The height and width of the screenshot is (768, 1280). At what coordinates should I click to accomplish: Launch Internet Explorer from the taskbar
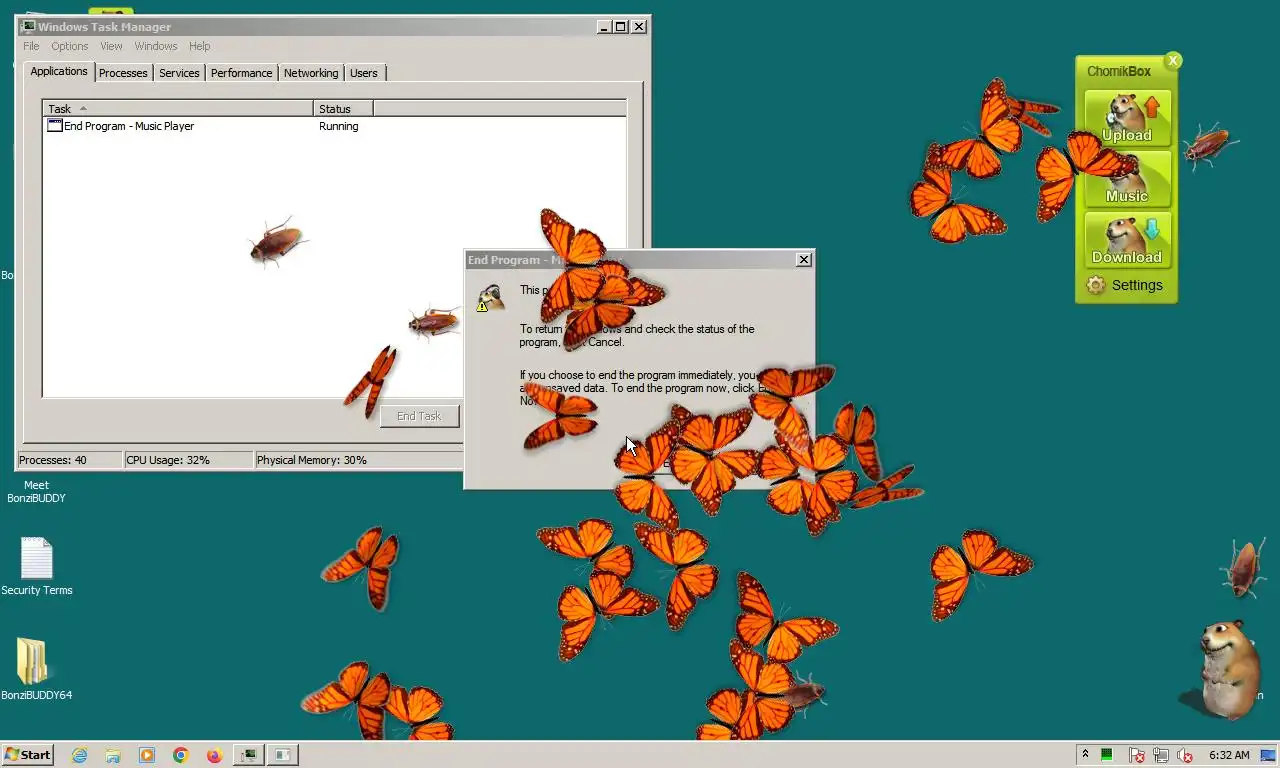79,755
